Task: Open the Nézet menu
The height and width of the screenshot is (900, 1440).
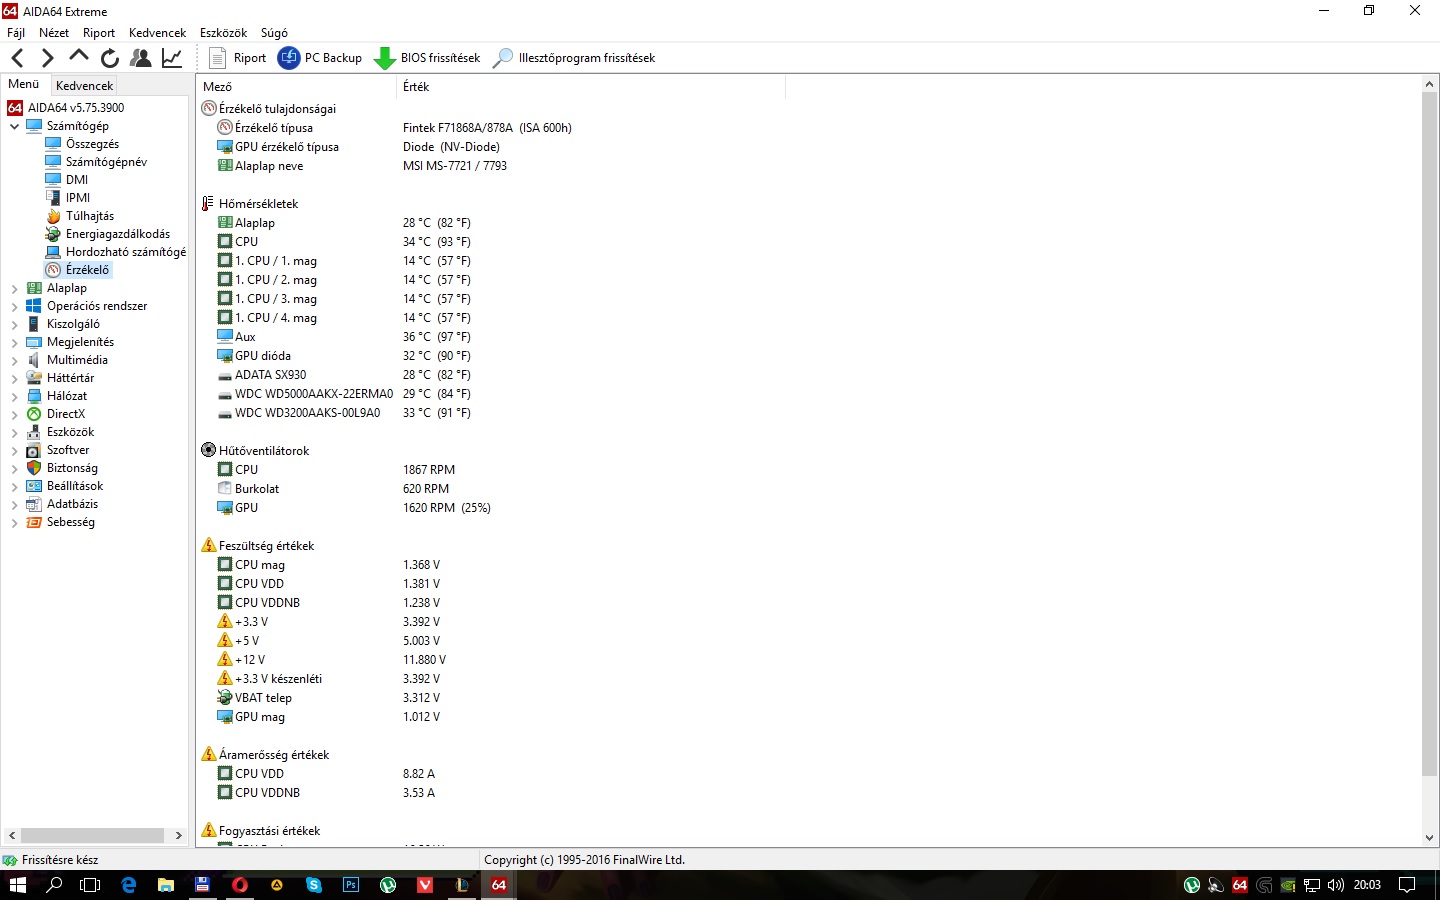Action: (54, 33)
